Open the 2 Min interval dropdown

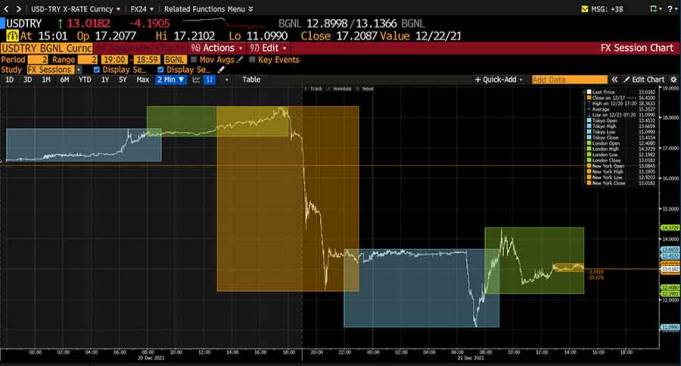point(171,80)
